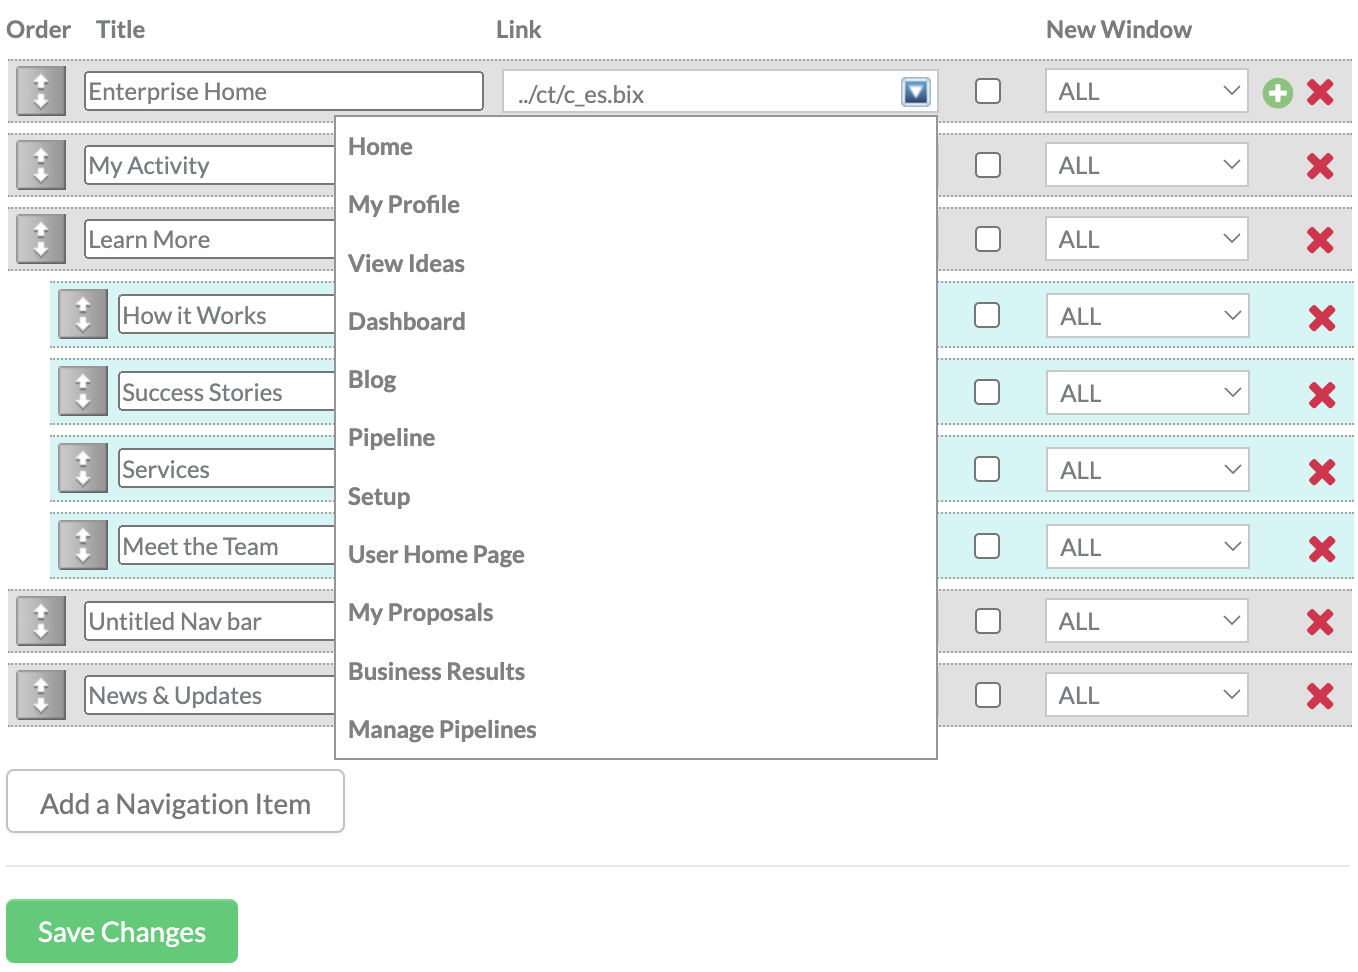Pick Pipeline from the link list
The height and width of the screenshot is (972, 1358).
click(392, 438)
